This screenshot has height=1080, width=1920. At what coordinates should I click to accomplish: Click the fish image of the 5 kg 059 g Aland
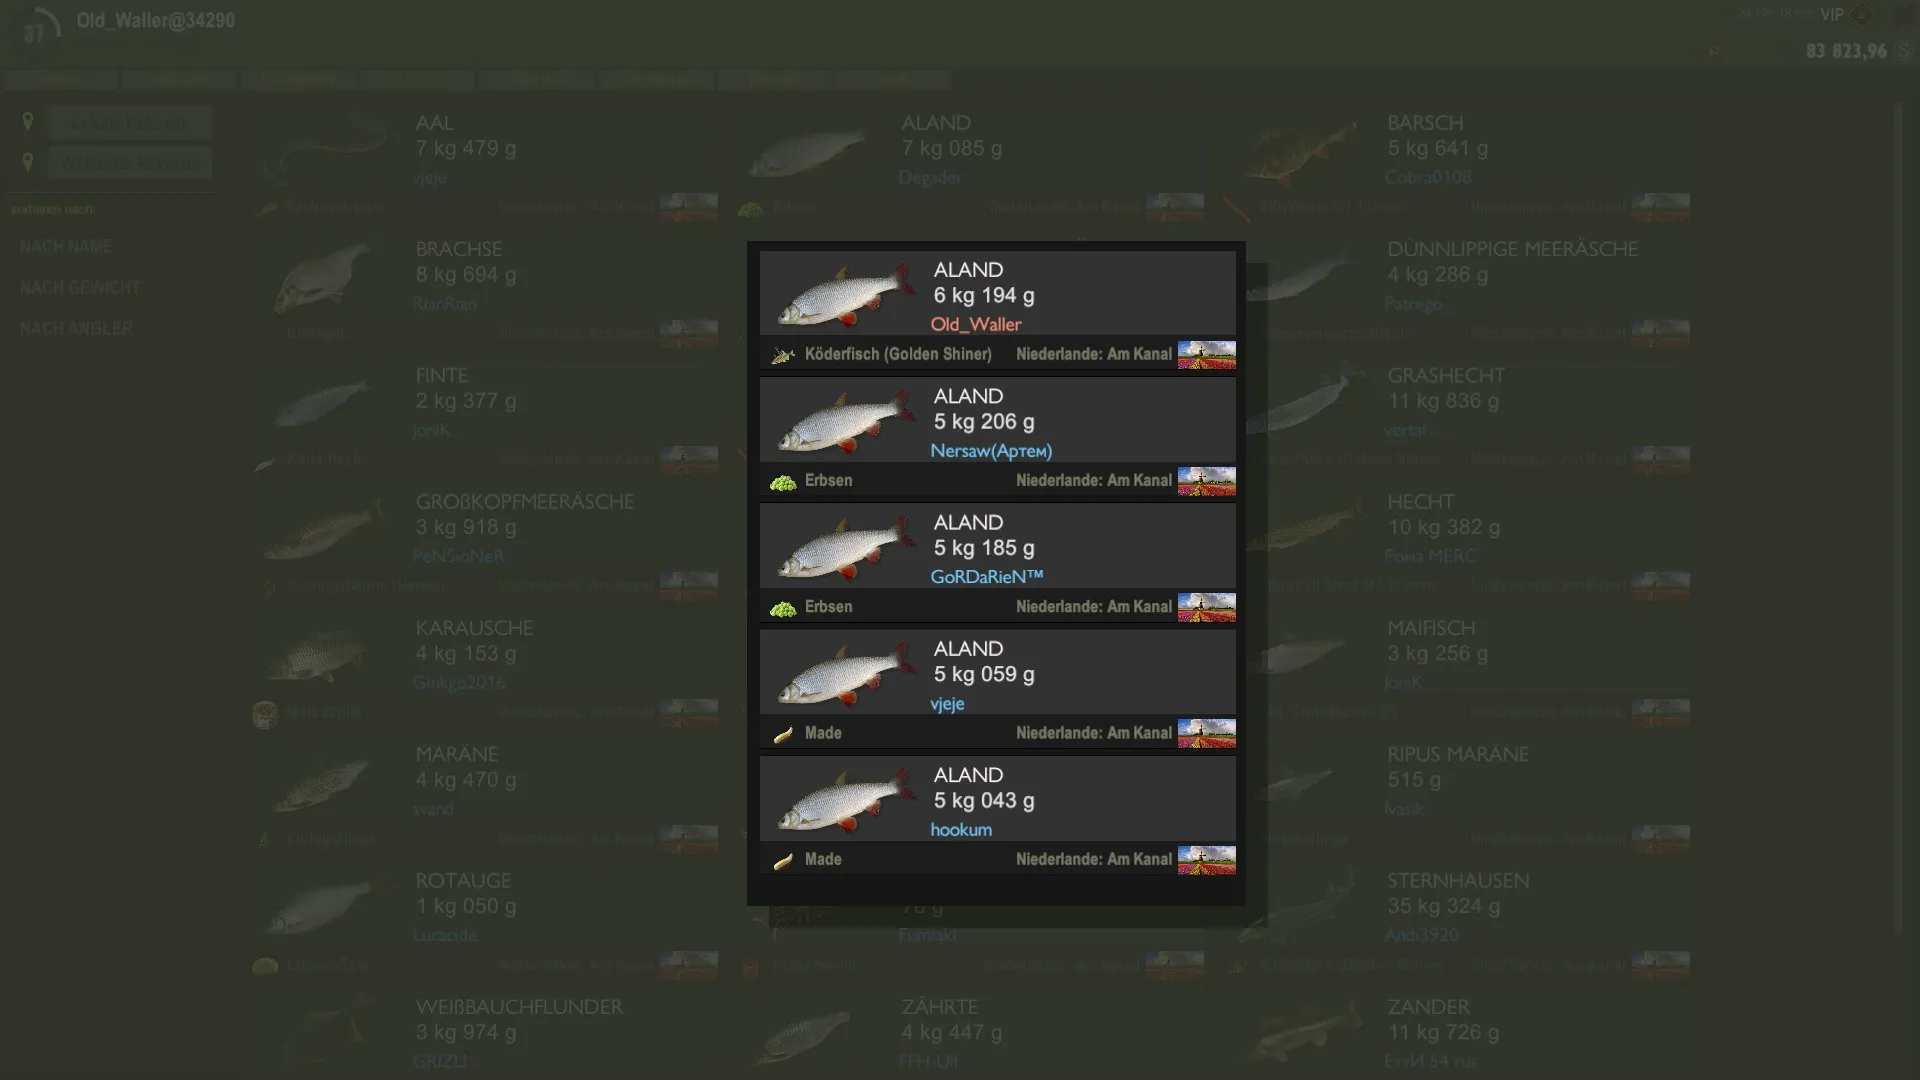tap(846, 673)
